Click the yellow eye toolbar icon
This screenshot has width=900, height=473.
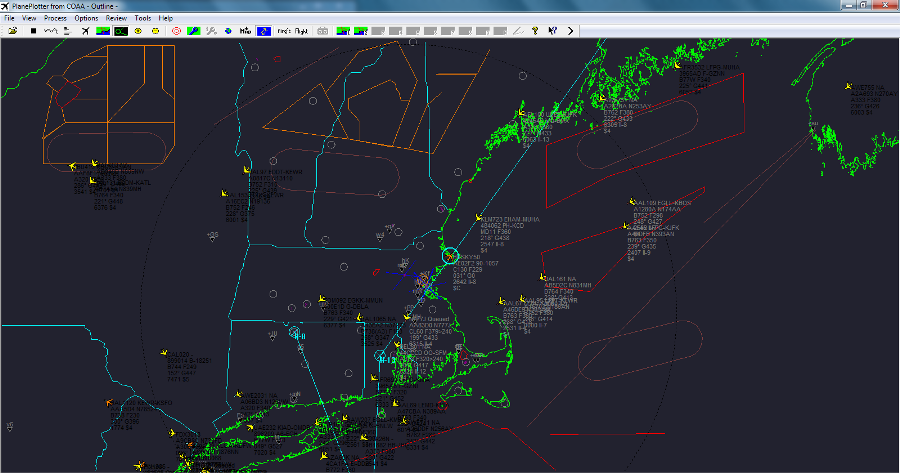pyautogui.click(x=138, y=31)
